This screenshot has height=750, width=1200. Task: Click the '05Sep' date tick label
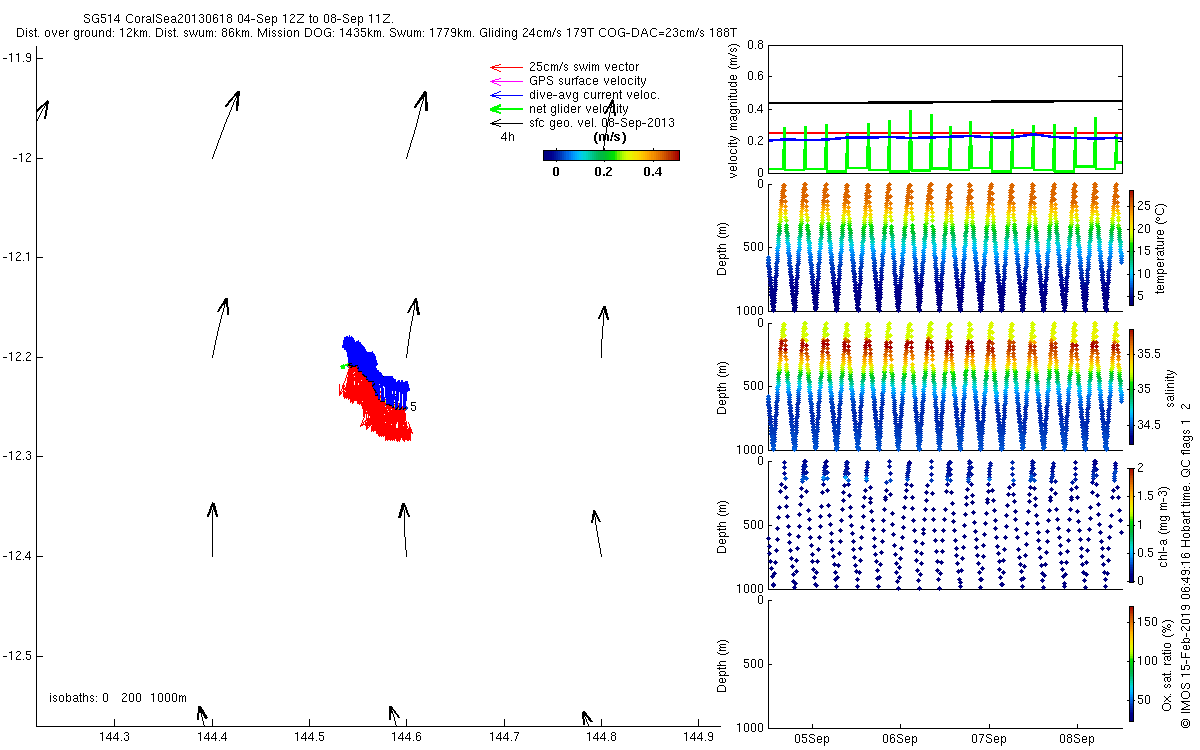click(x=811, y=741)
